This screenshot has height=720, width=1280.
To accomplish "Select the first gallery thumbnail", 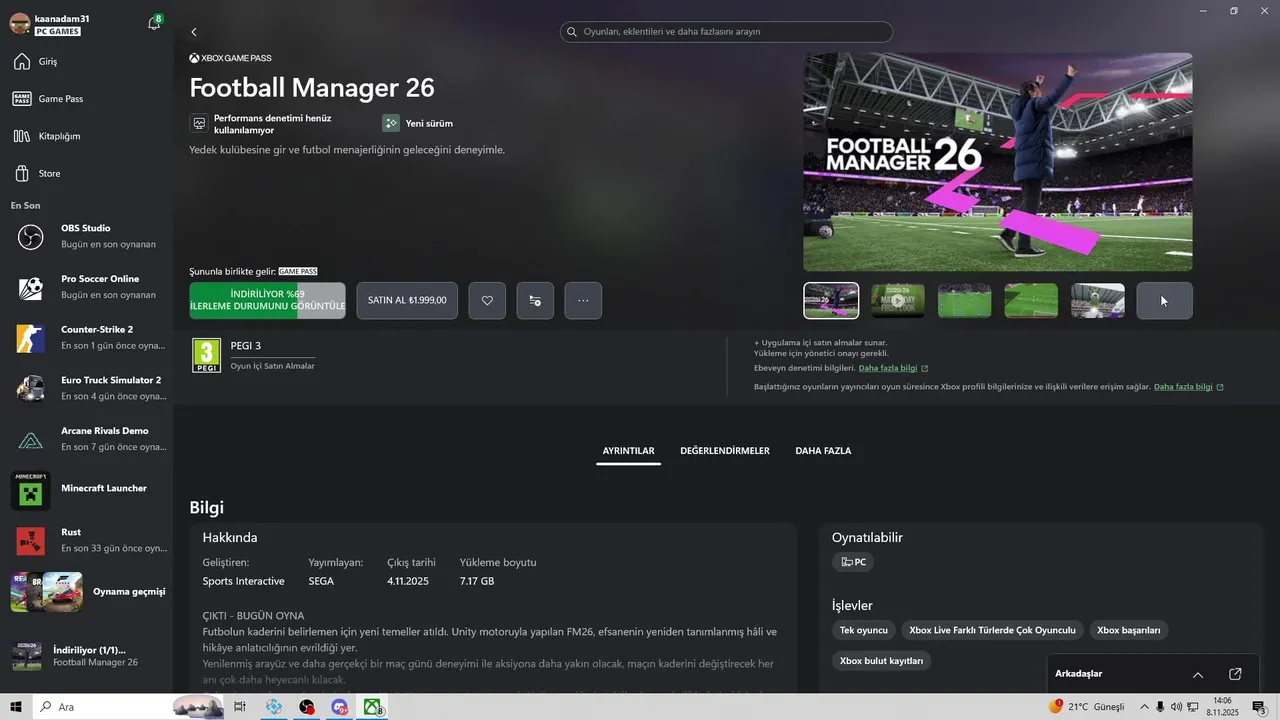I will (831, 300).
